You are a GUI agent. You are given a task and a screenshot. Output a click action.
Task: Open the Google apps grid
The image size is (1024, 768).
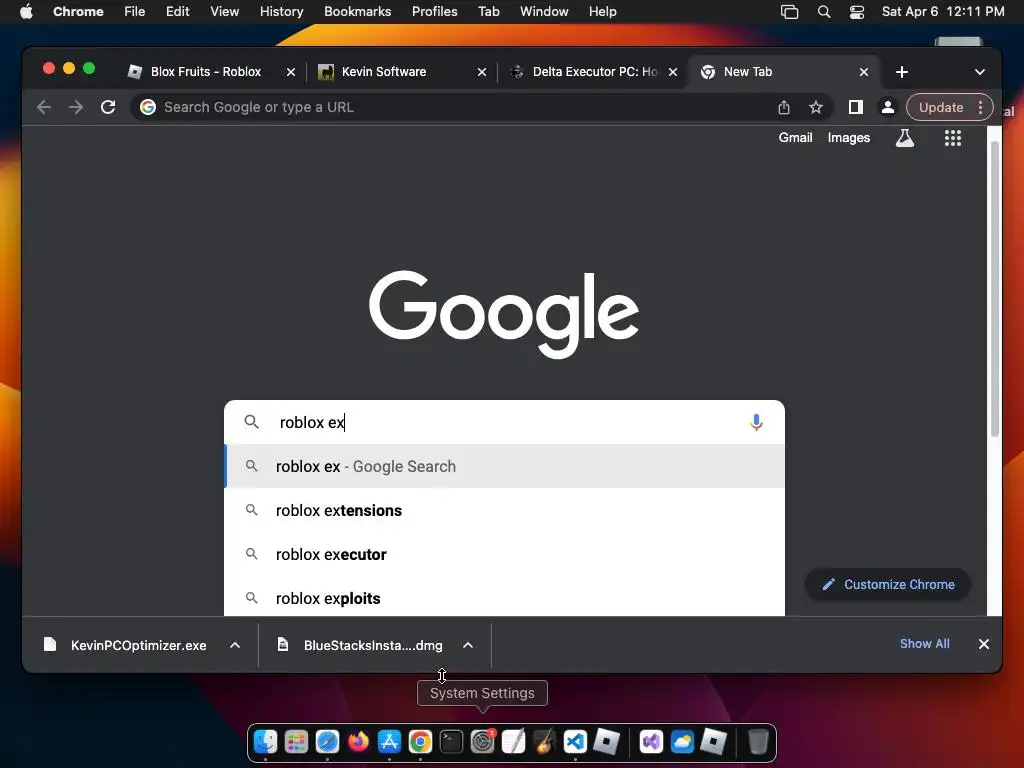(953, 138)
